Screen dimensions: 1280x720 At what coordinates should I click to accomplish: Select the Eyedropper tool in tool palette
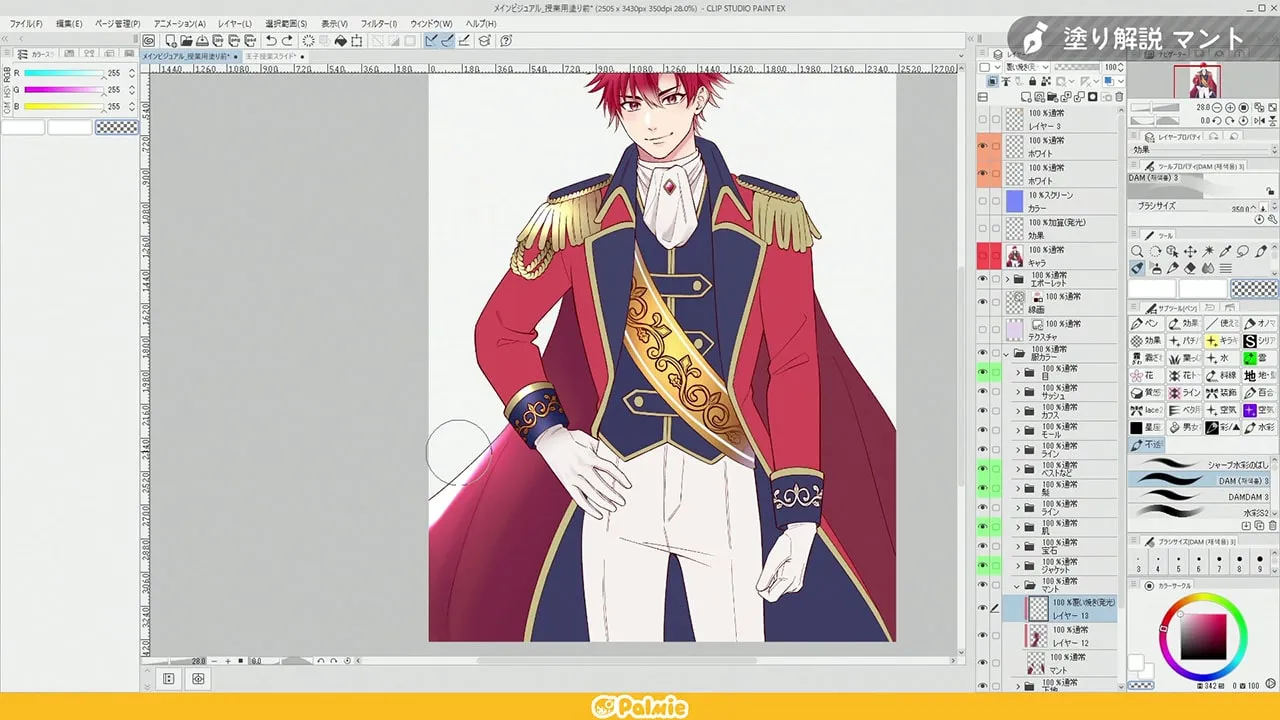coord(1225,251)
